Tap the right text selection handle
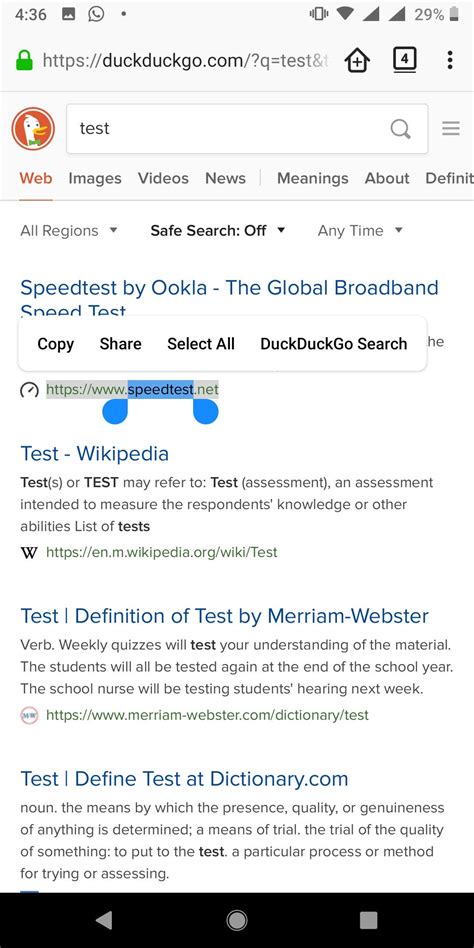The height and width of the screenshot is (948, 474). (206, 410)
